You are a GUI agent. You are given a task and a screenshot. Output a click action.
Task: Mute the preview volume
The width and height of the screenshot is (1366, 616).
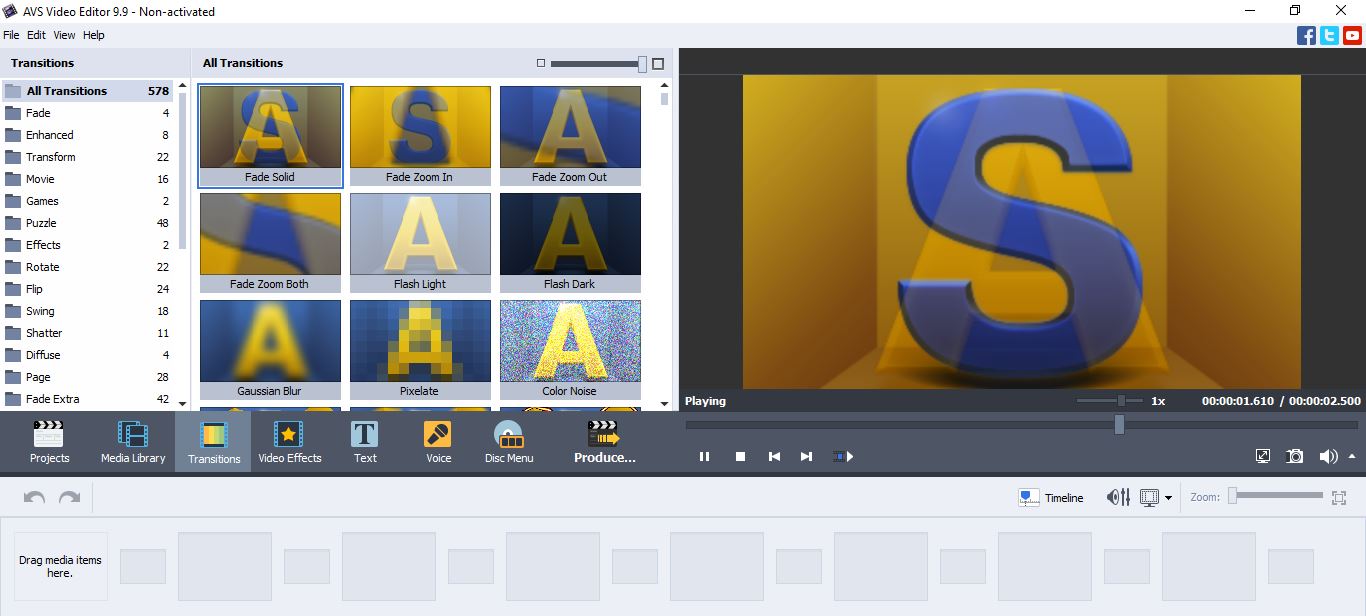click(x=1328, y=456)
